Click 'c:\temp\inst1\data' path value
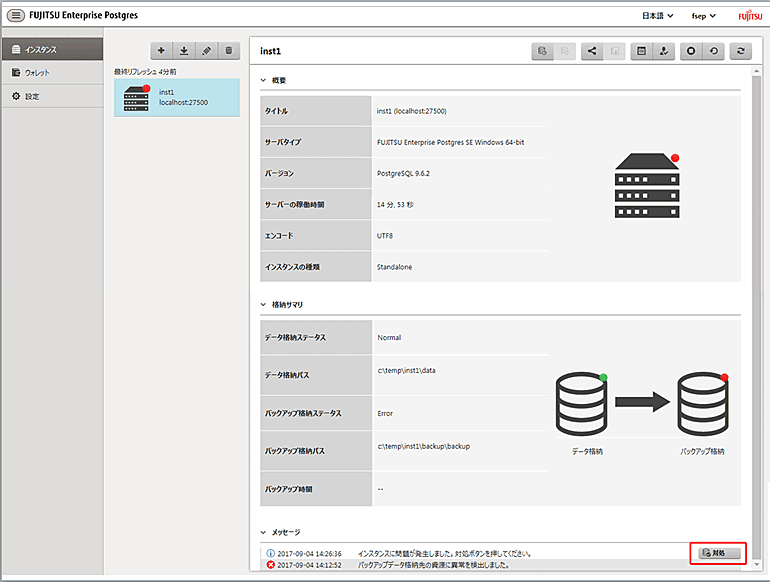Image resolution: width=770 pixels, height=582 pixels. [406, 370]
